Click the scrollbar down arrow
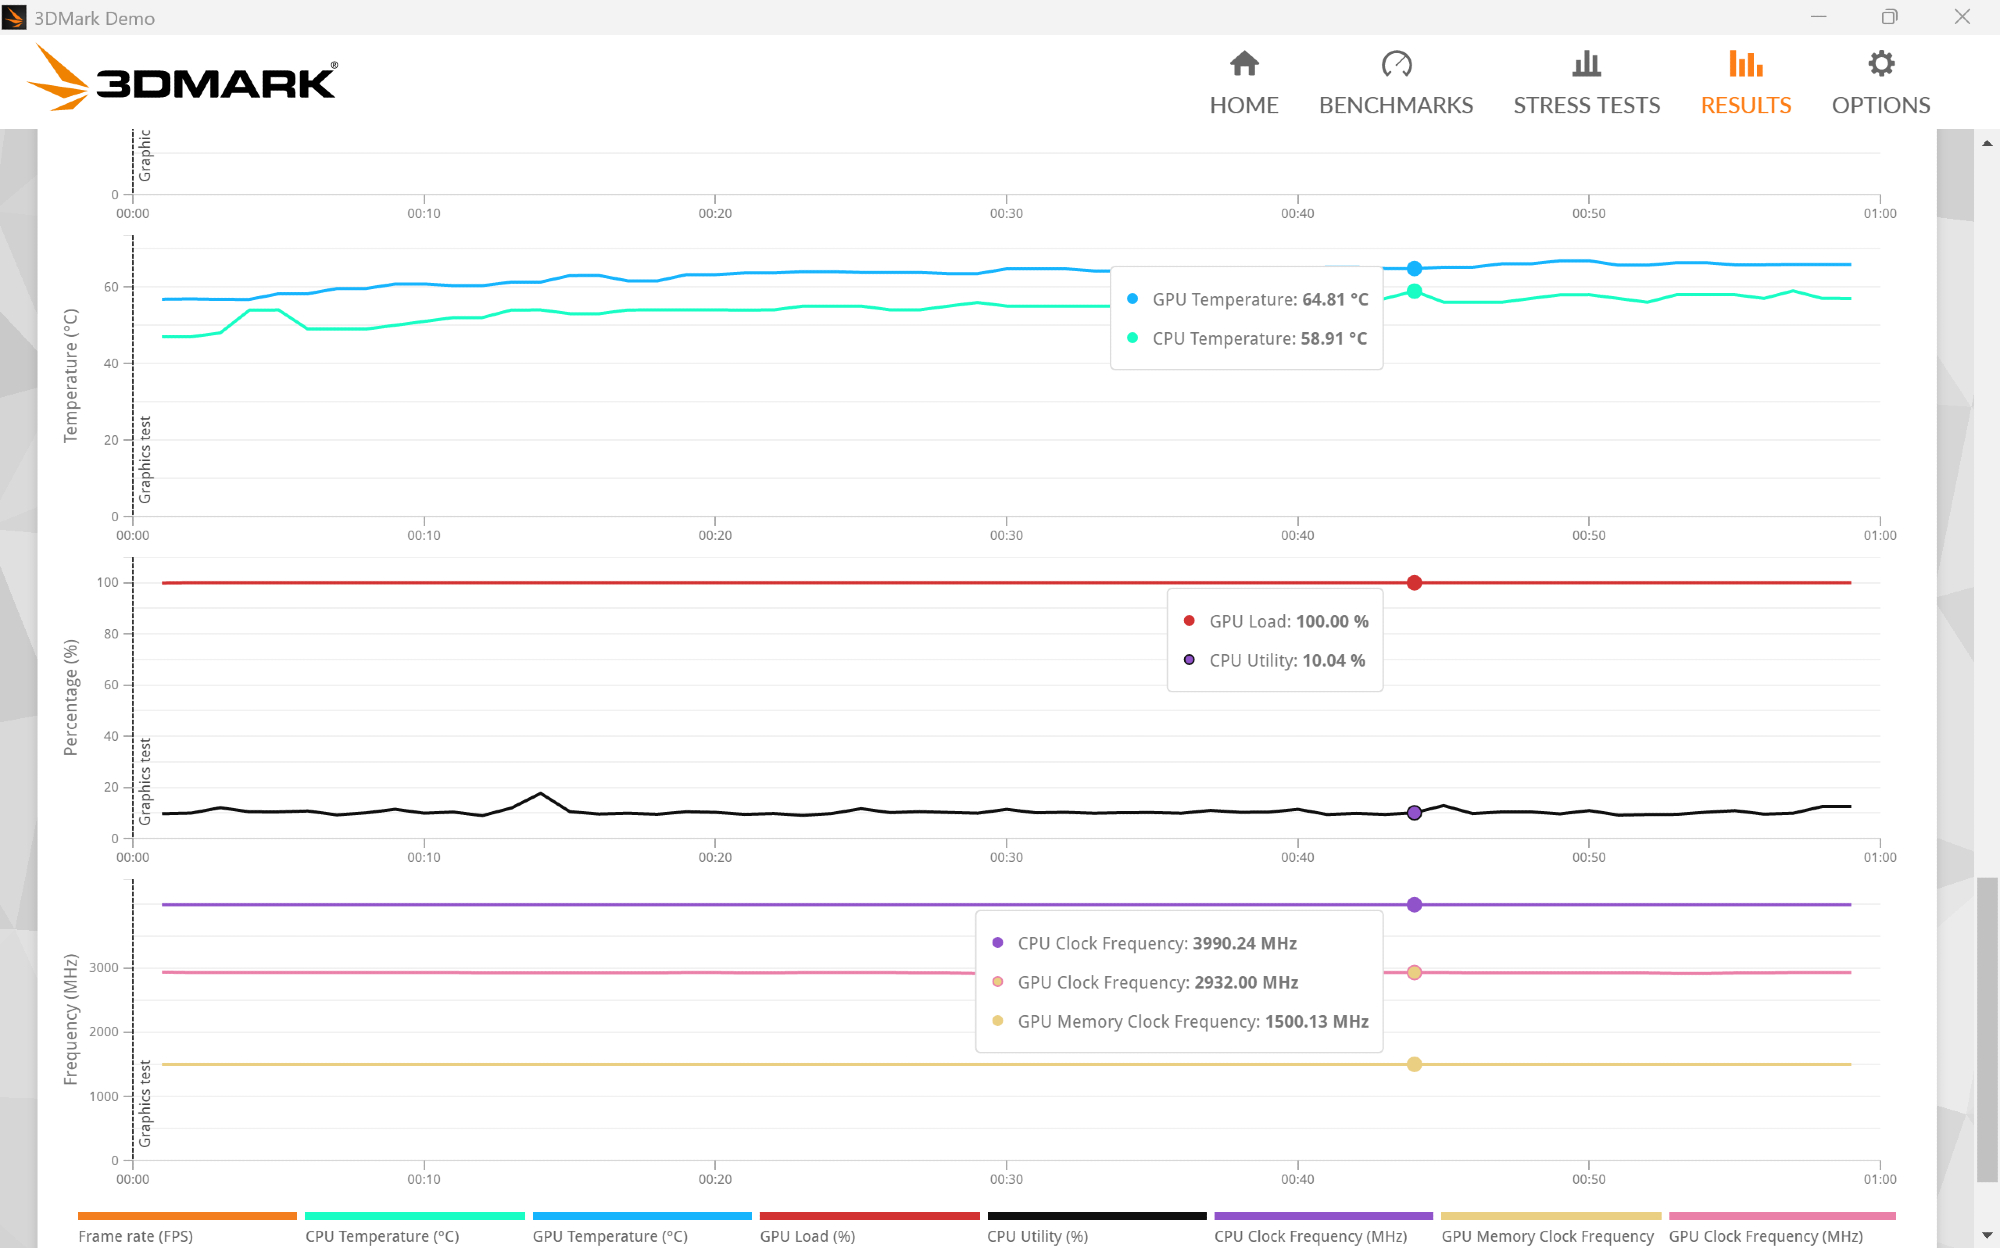Viewport: 2000px width, 1248px height. [x=1987, y=1236]
